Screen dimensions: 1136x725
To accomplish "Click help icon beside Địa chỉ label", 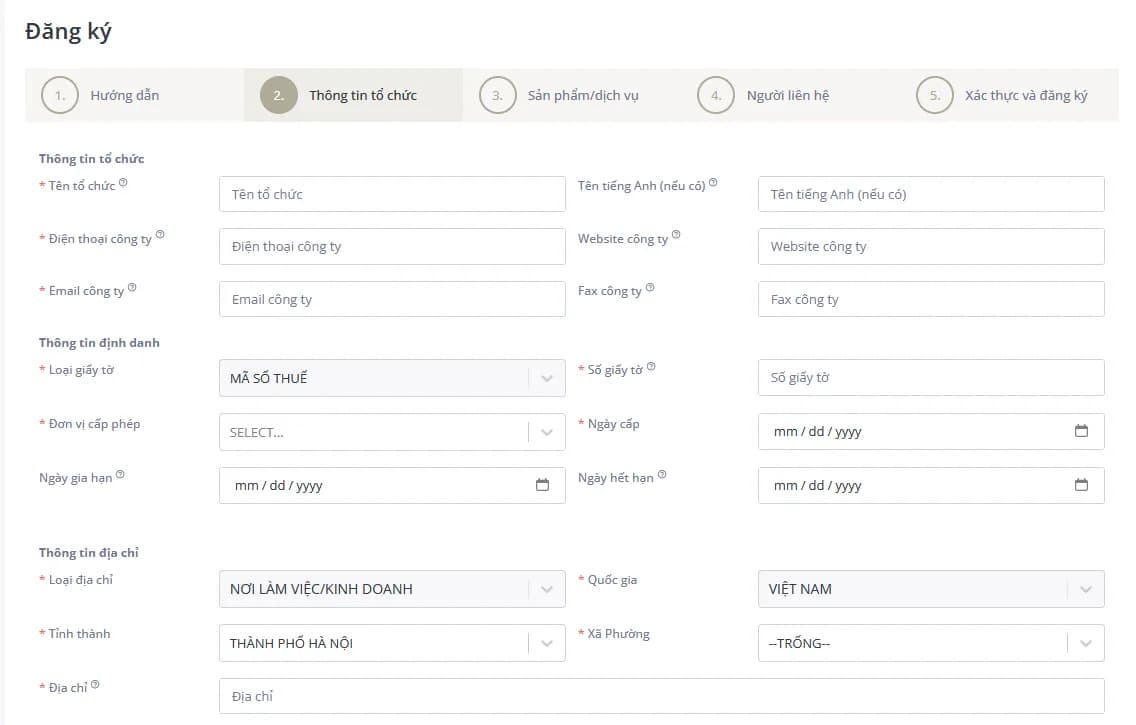I will click(95, 684).
